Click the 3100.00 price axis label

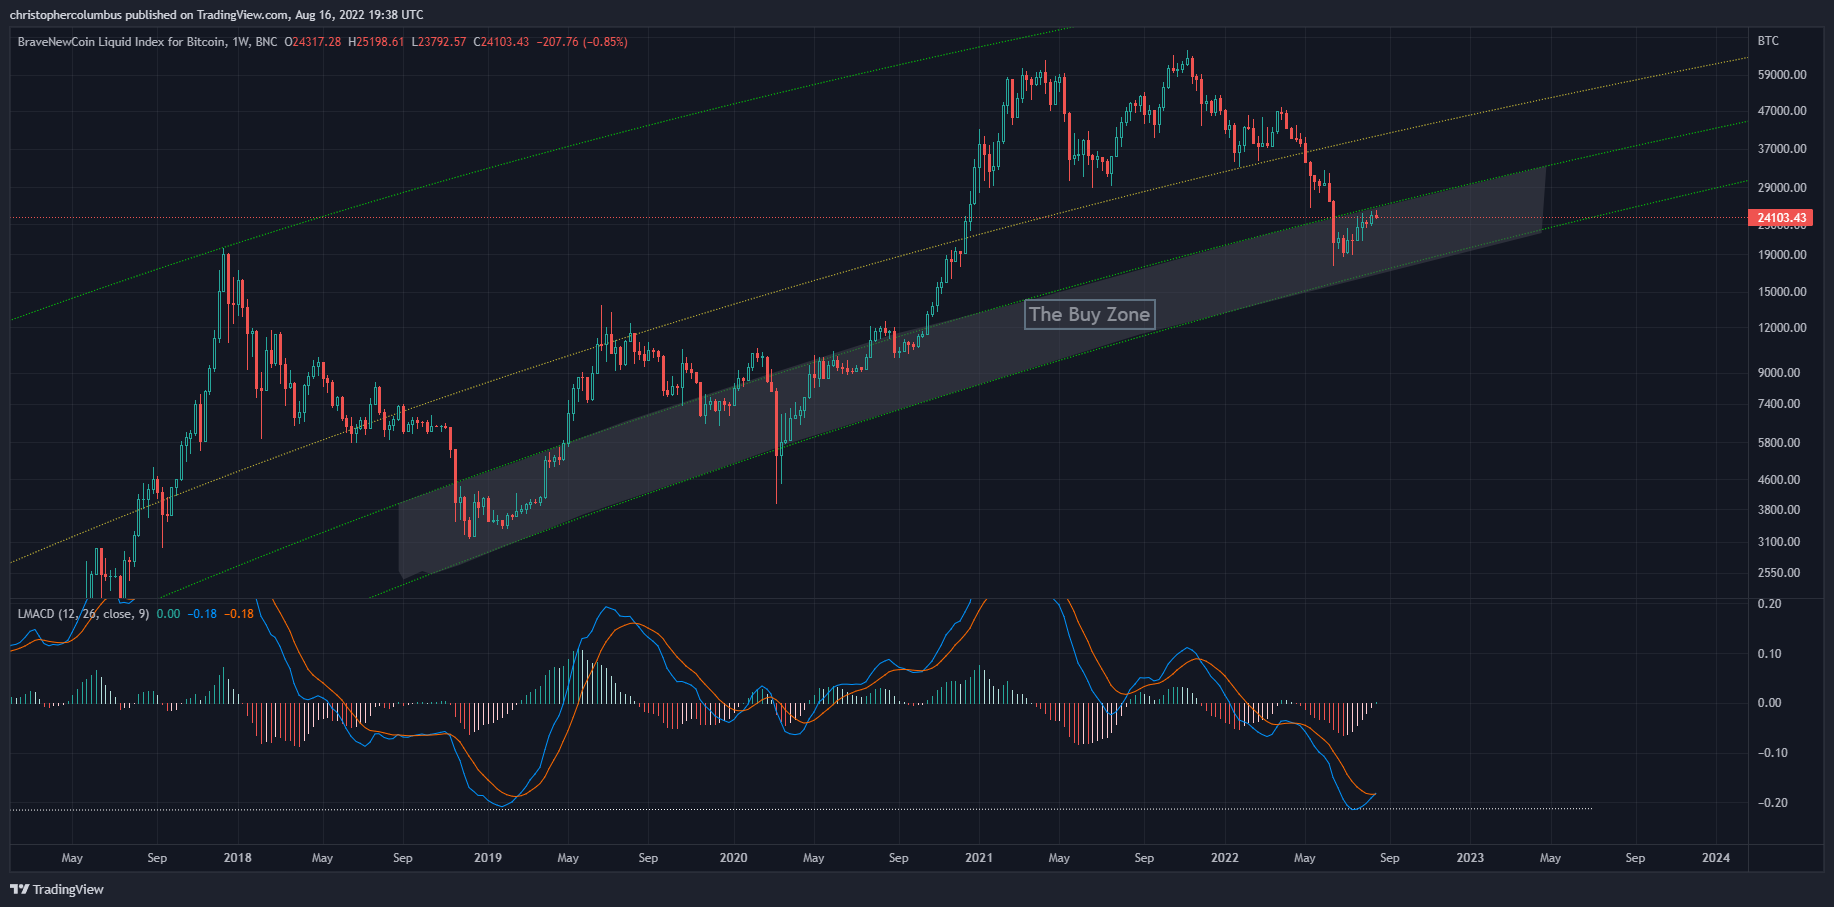coord(1779,542)
